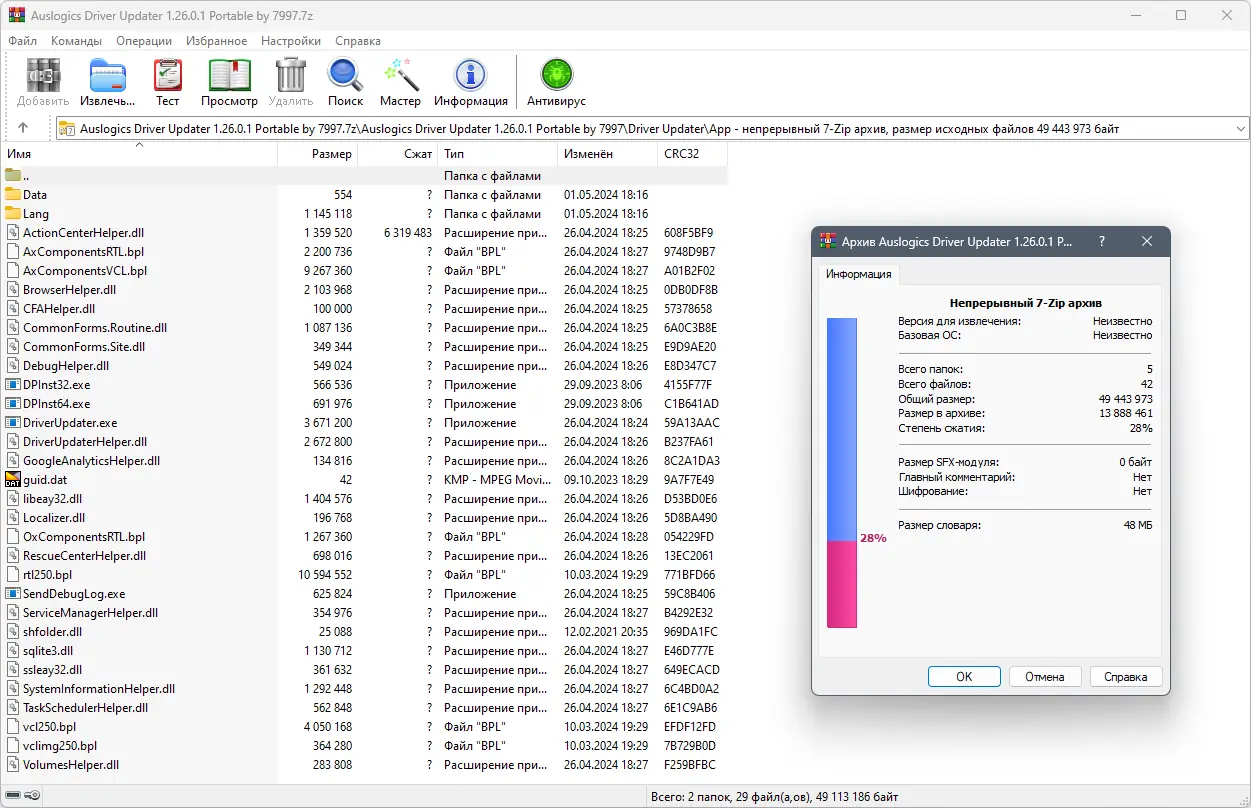Open the Поиск search icon
The width and height of the screenshot is (1251, 808).
point(345,76)
